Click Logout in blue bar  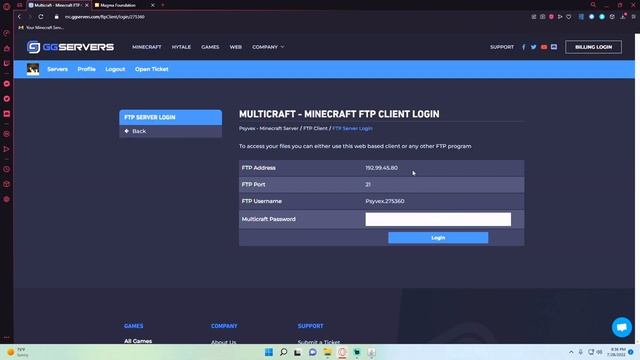(115, 69)
